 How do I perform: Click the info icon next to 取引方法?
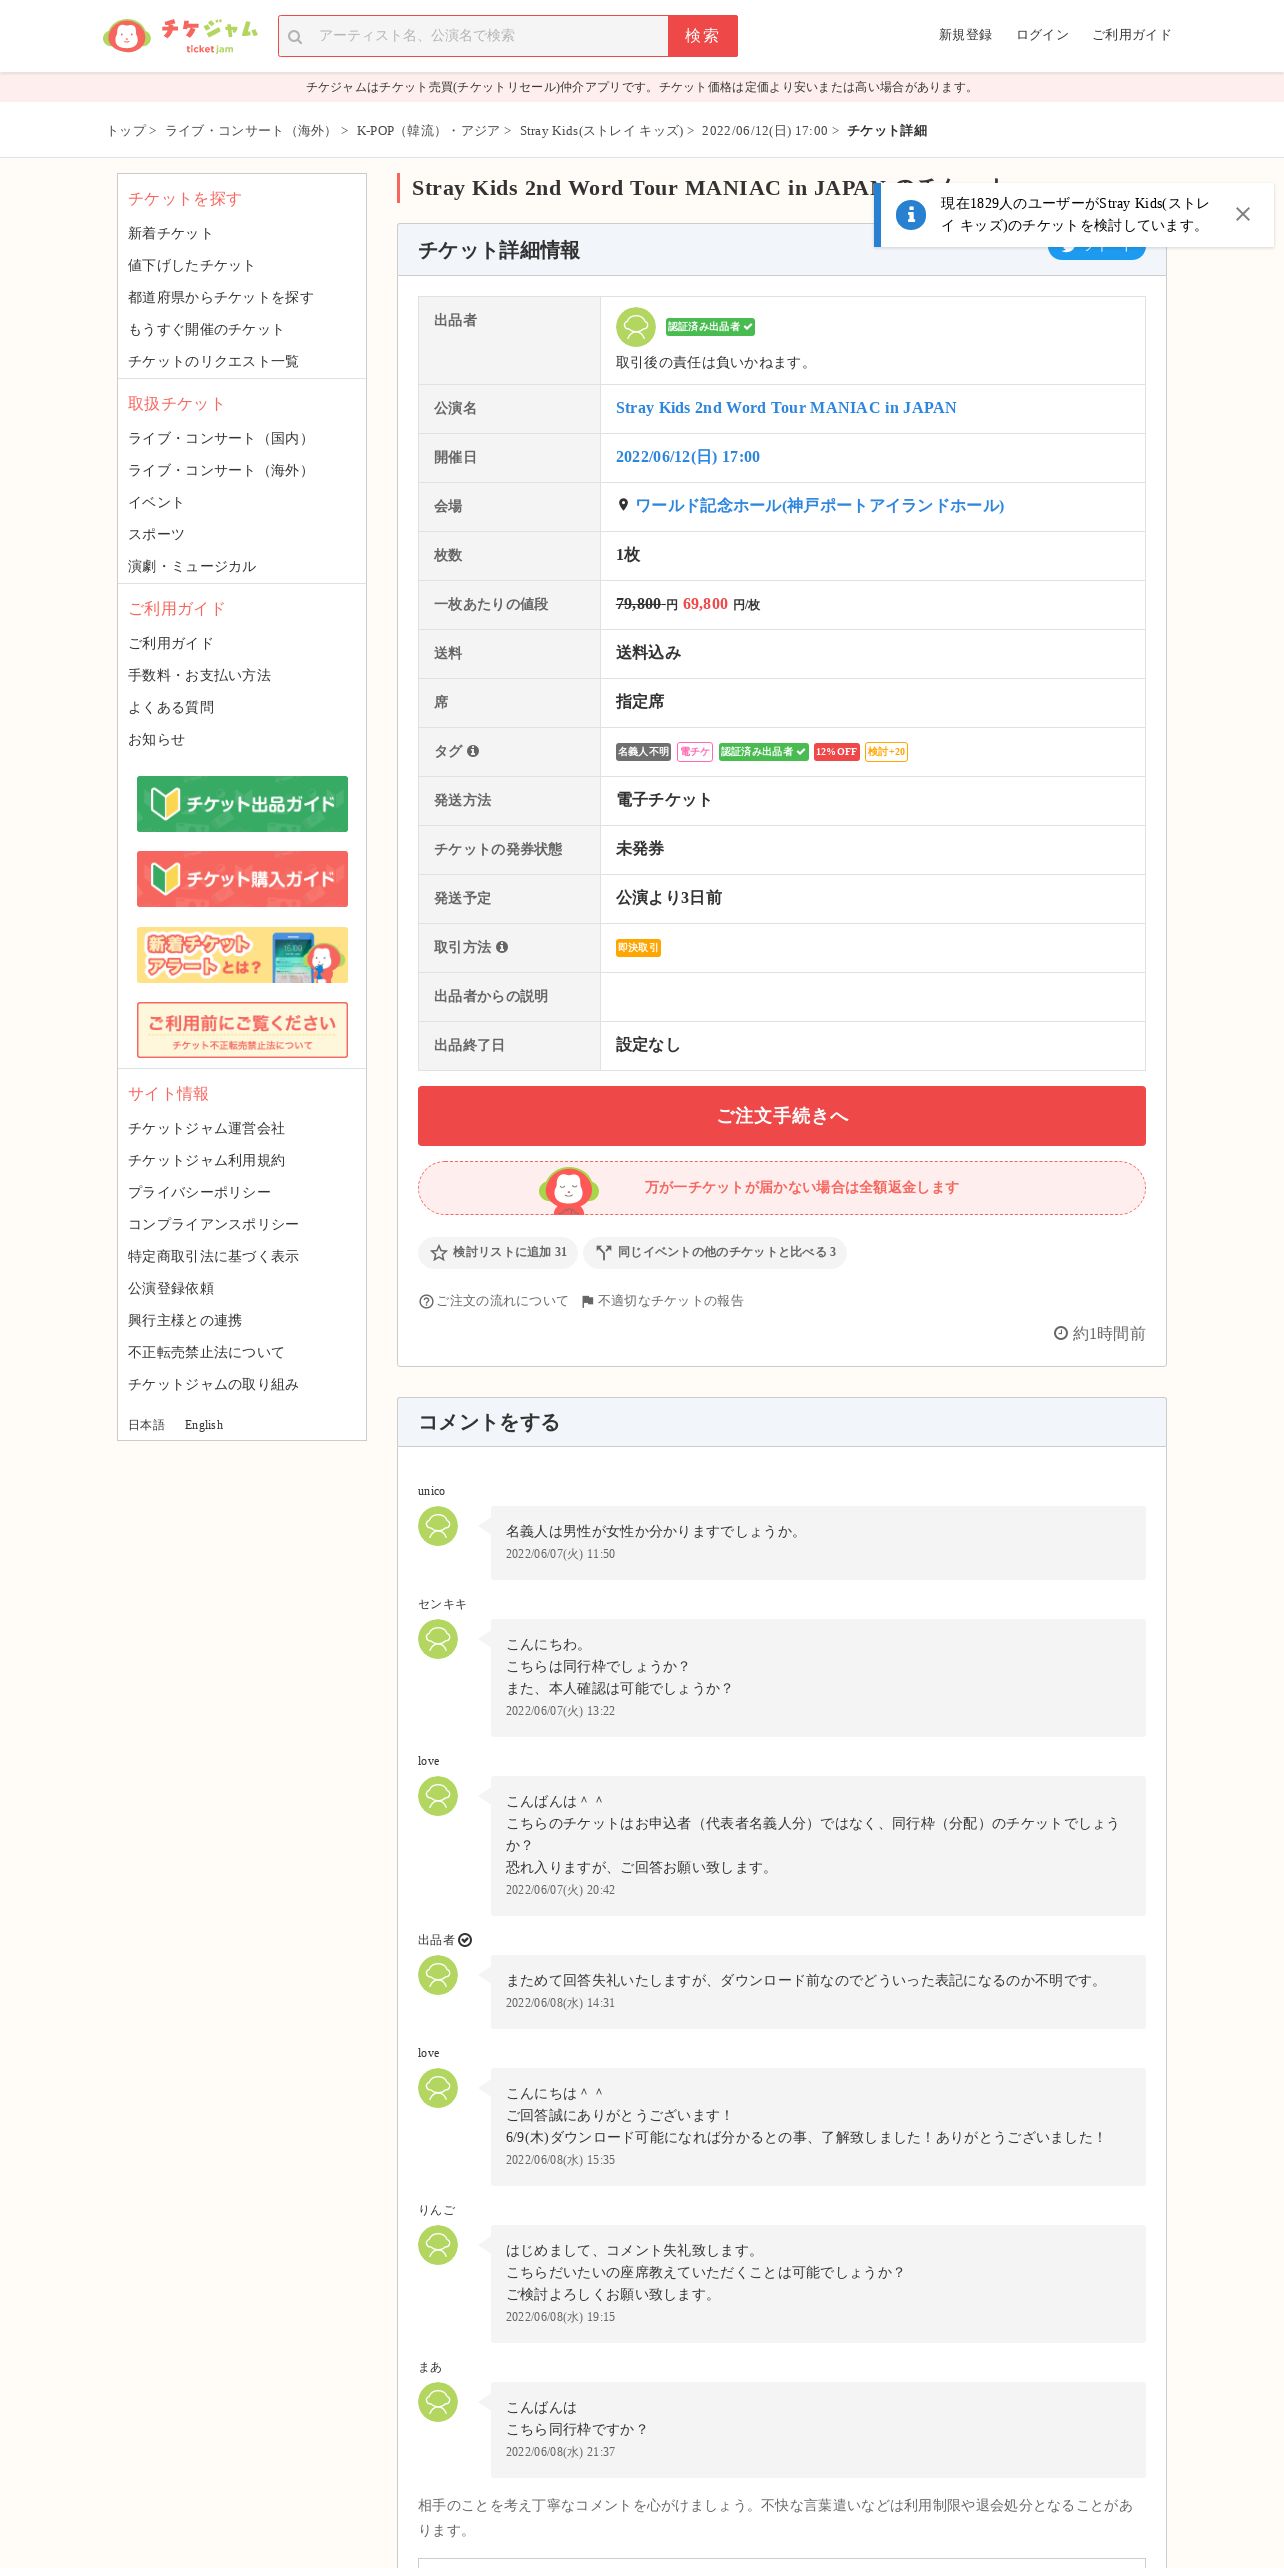coord(502,947)
